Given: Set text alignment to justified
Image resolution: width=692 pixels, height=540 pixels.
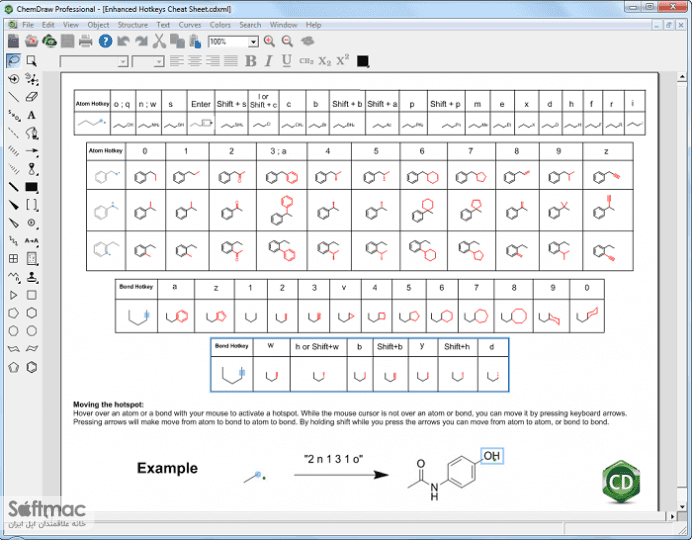Looking at the screenshot, I should tap(230, 61).
